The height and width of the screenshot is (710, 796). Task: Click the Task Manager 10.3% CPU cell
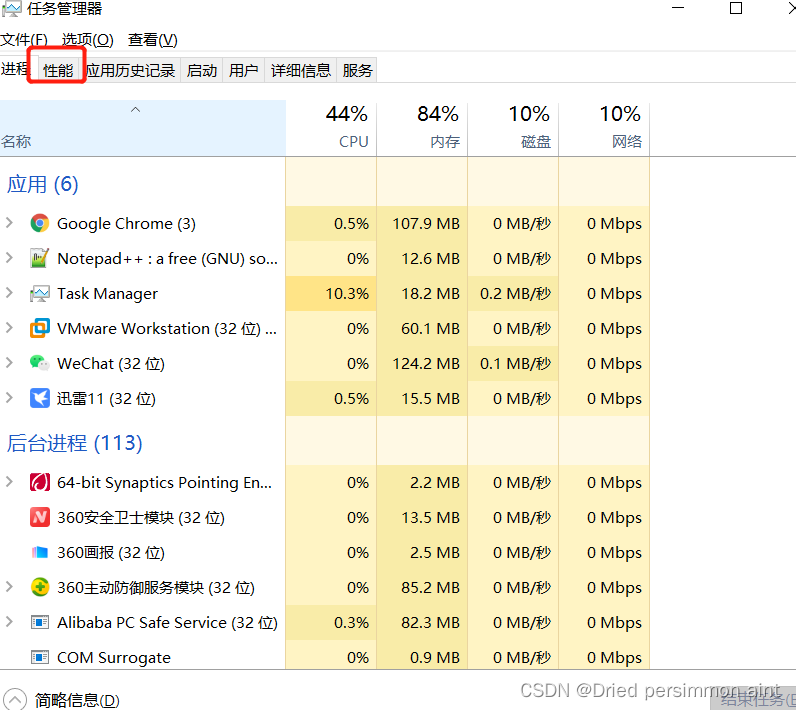(x=331, y=293)
